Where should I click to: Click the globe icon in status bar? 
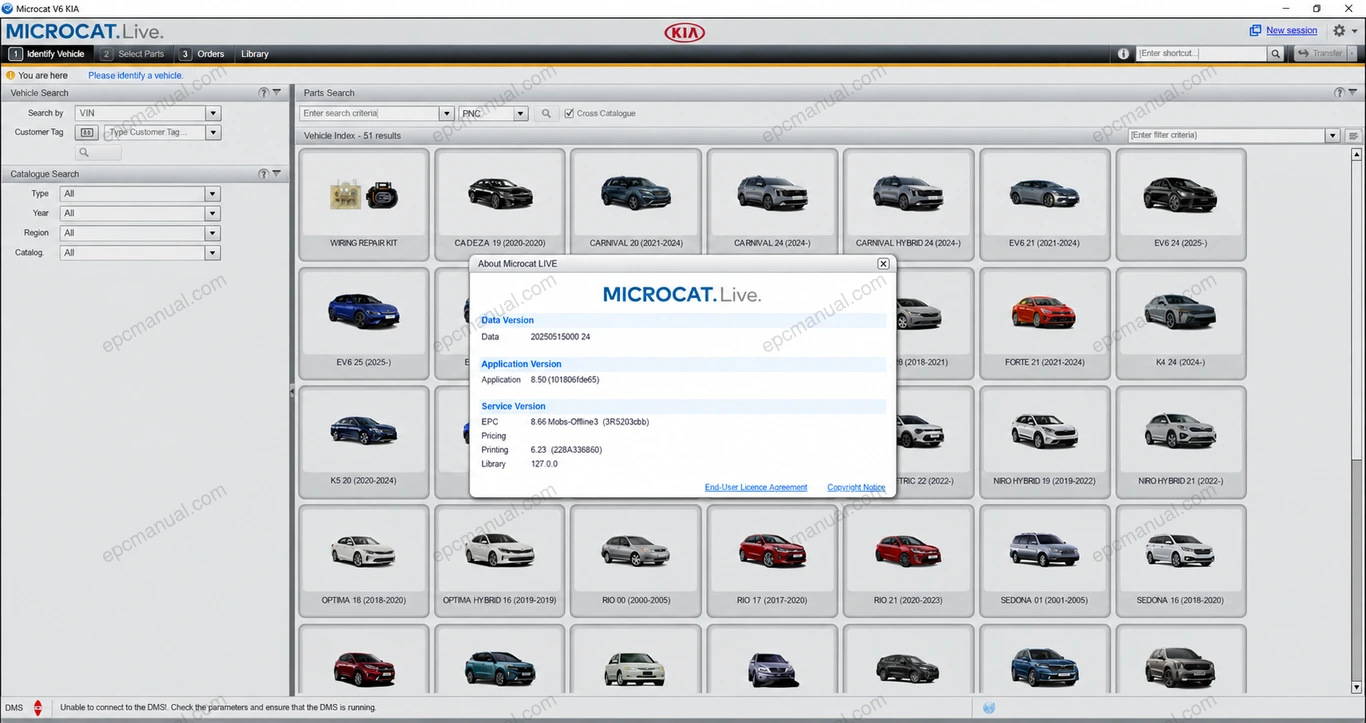(x=989, y=707)
